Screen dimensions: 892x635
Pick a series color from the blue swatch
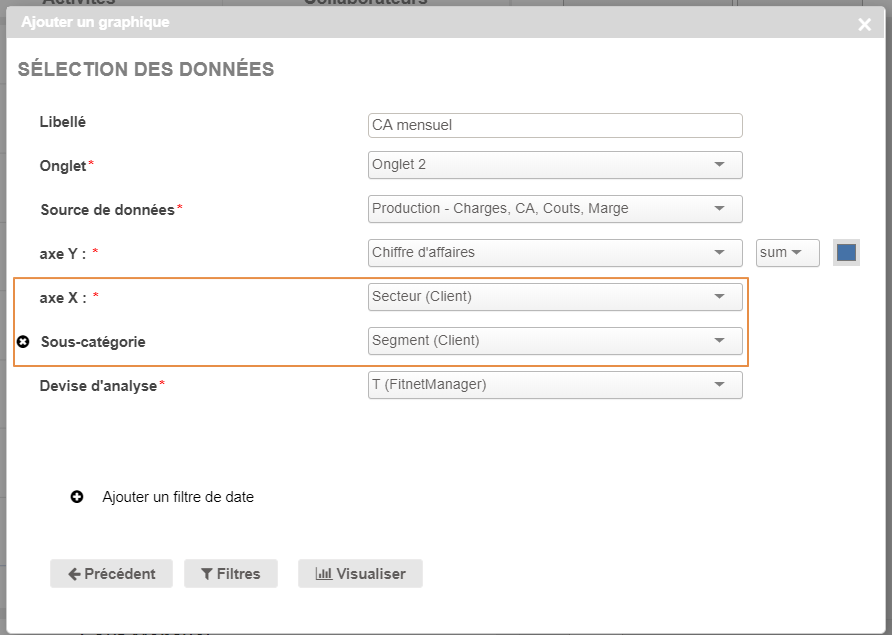(x=846, y=253)
